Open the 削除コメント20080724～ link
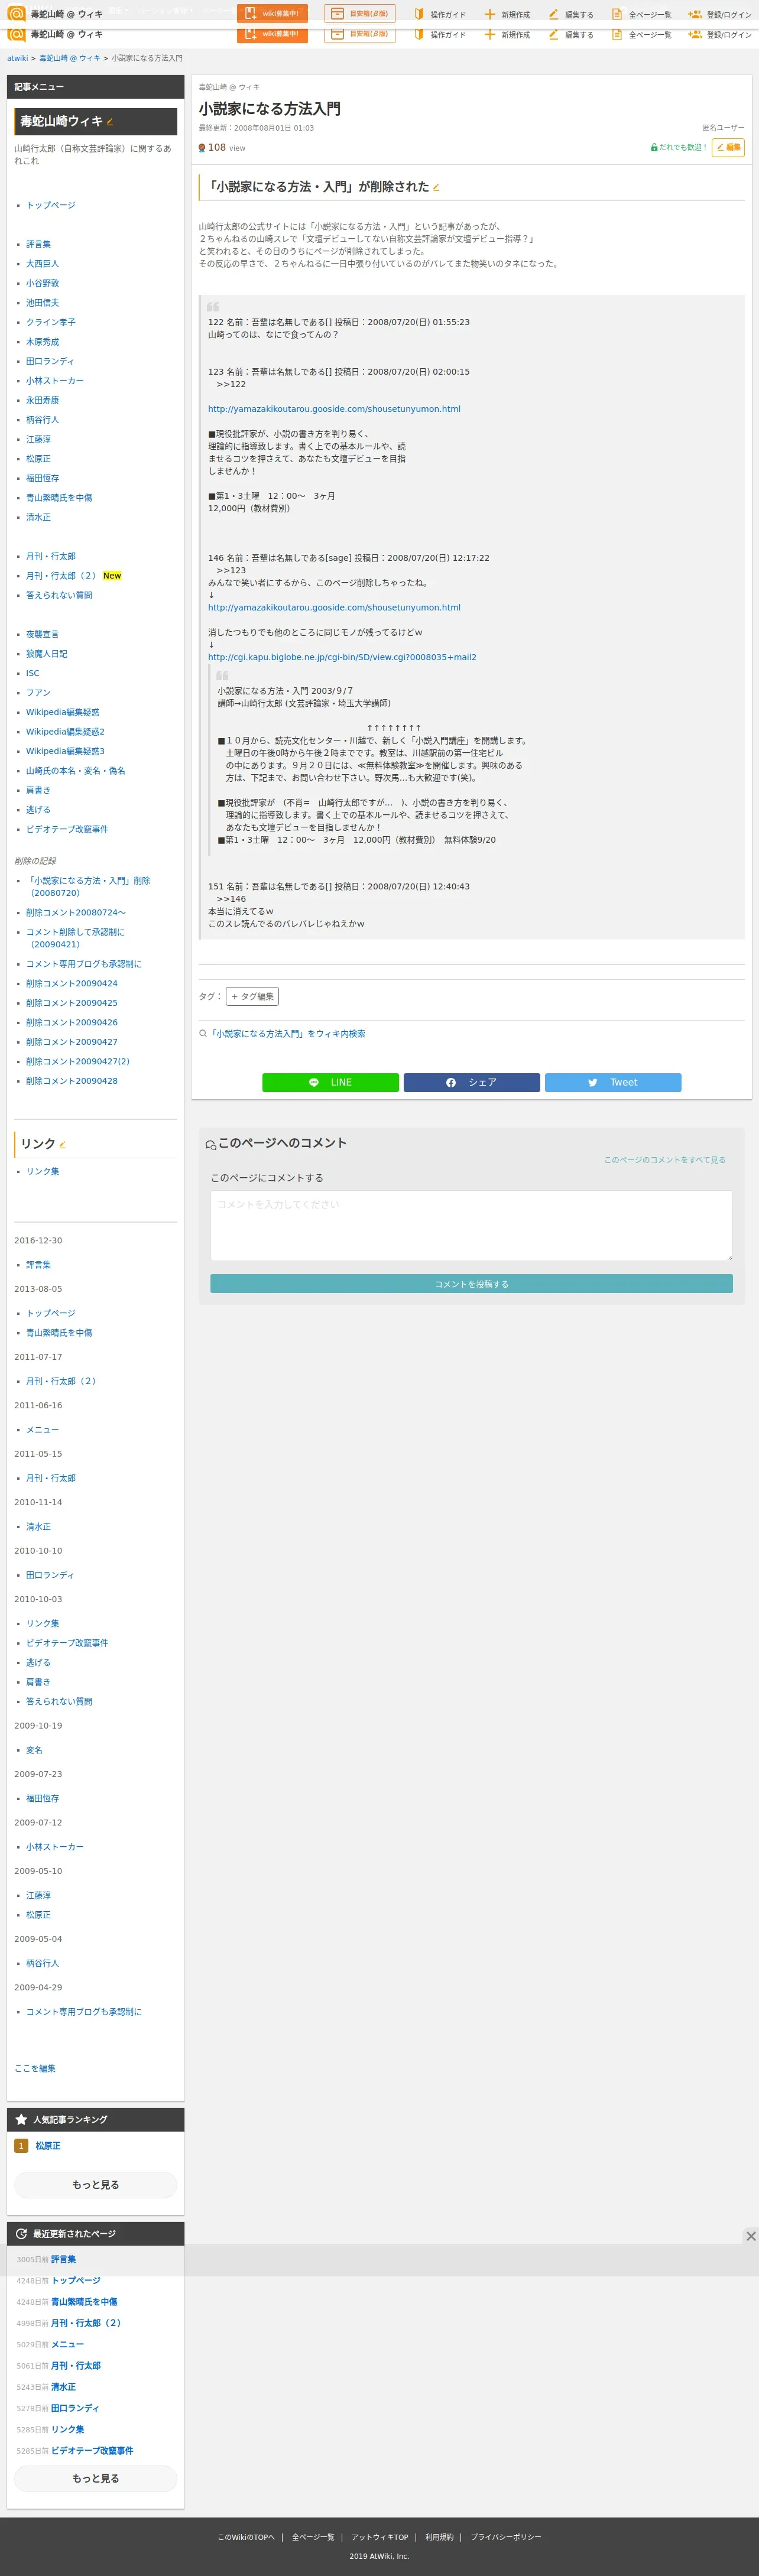Image resolution: width=759 pixels, height=2576 pixels. point(76,913)
